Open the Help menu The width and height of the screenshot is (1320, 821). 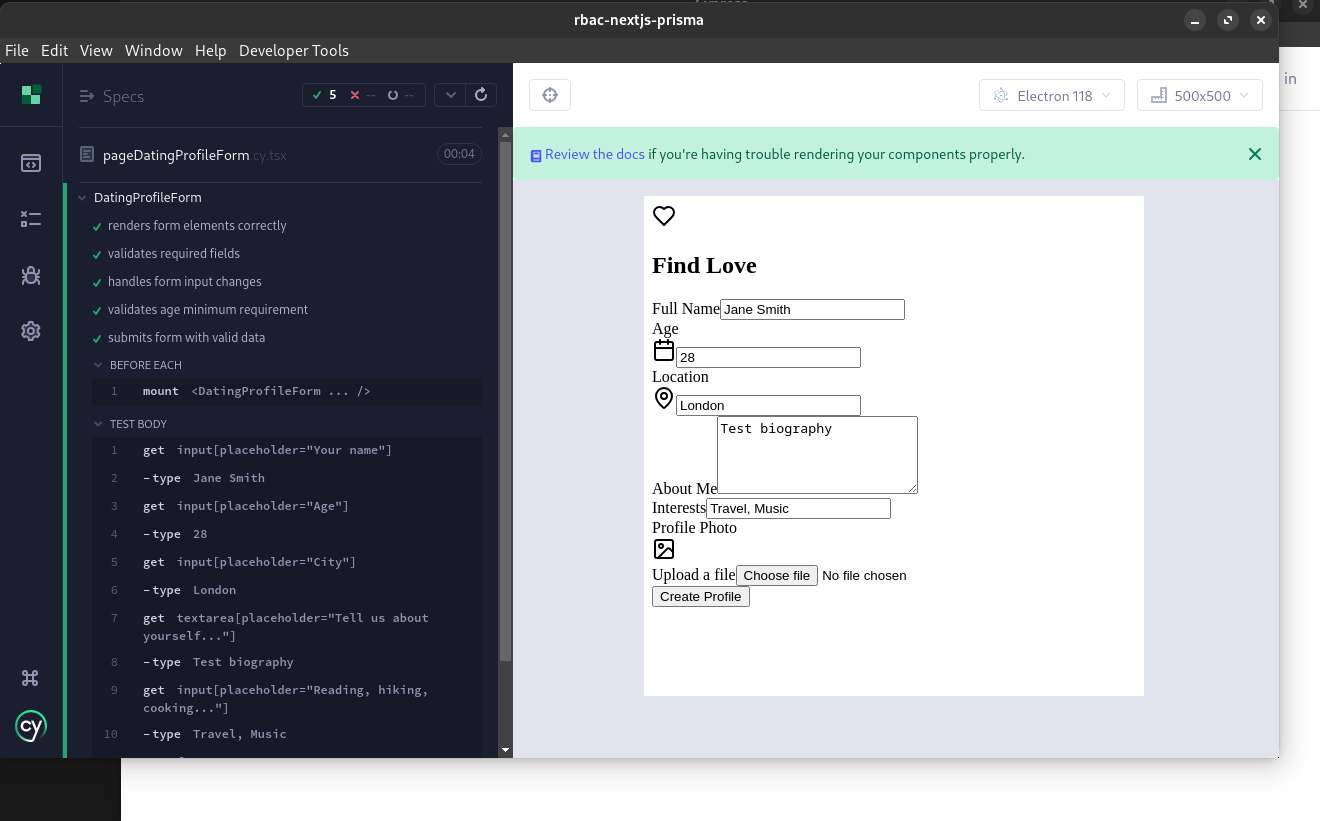pos(210,50)
